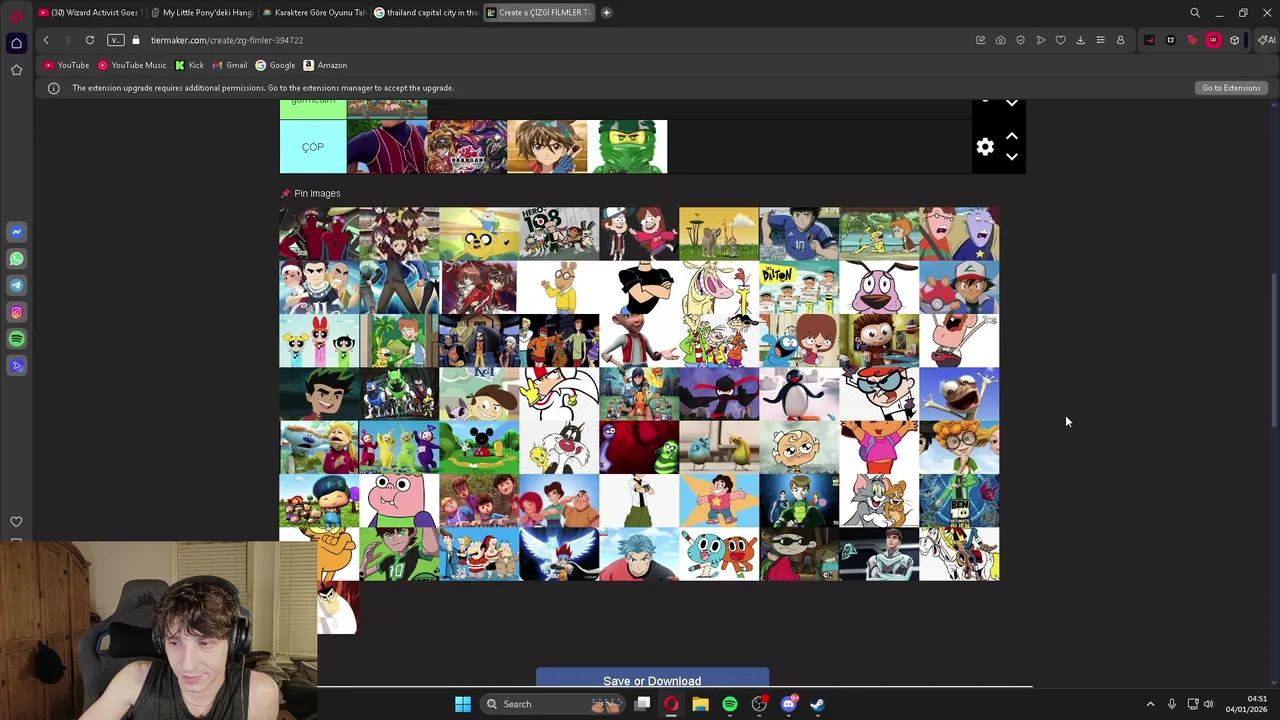Reload the page with refresh icon
This screenshot has width=1280, height=720.
coord(90,40)
